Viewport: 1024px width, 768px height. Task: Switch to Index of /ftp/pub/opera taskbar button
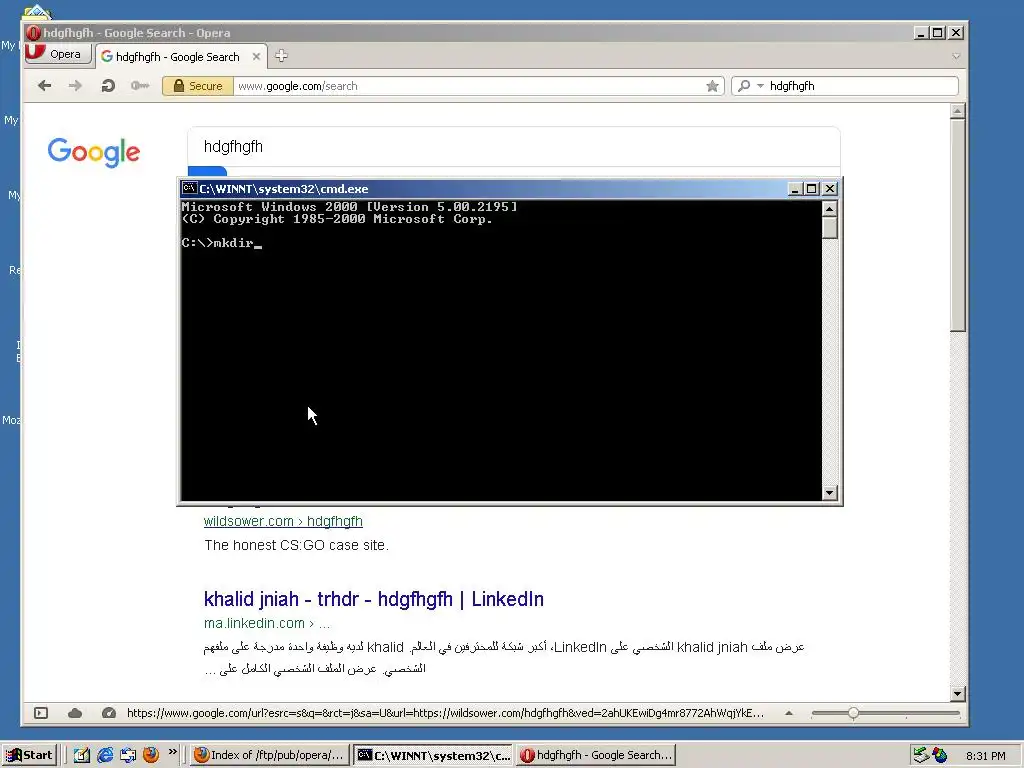point(270,755)
